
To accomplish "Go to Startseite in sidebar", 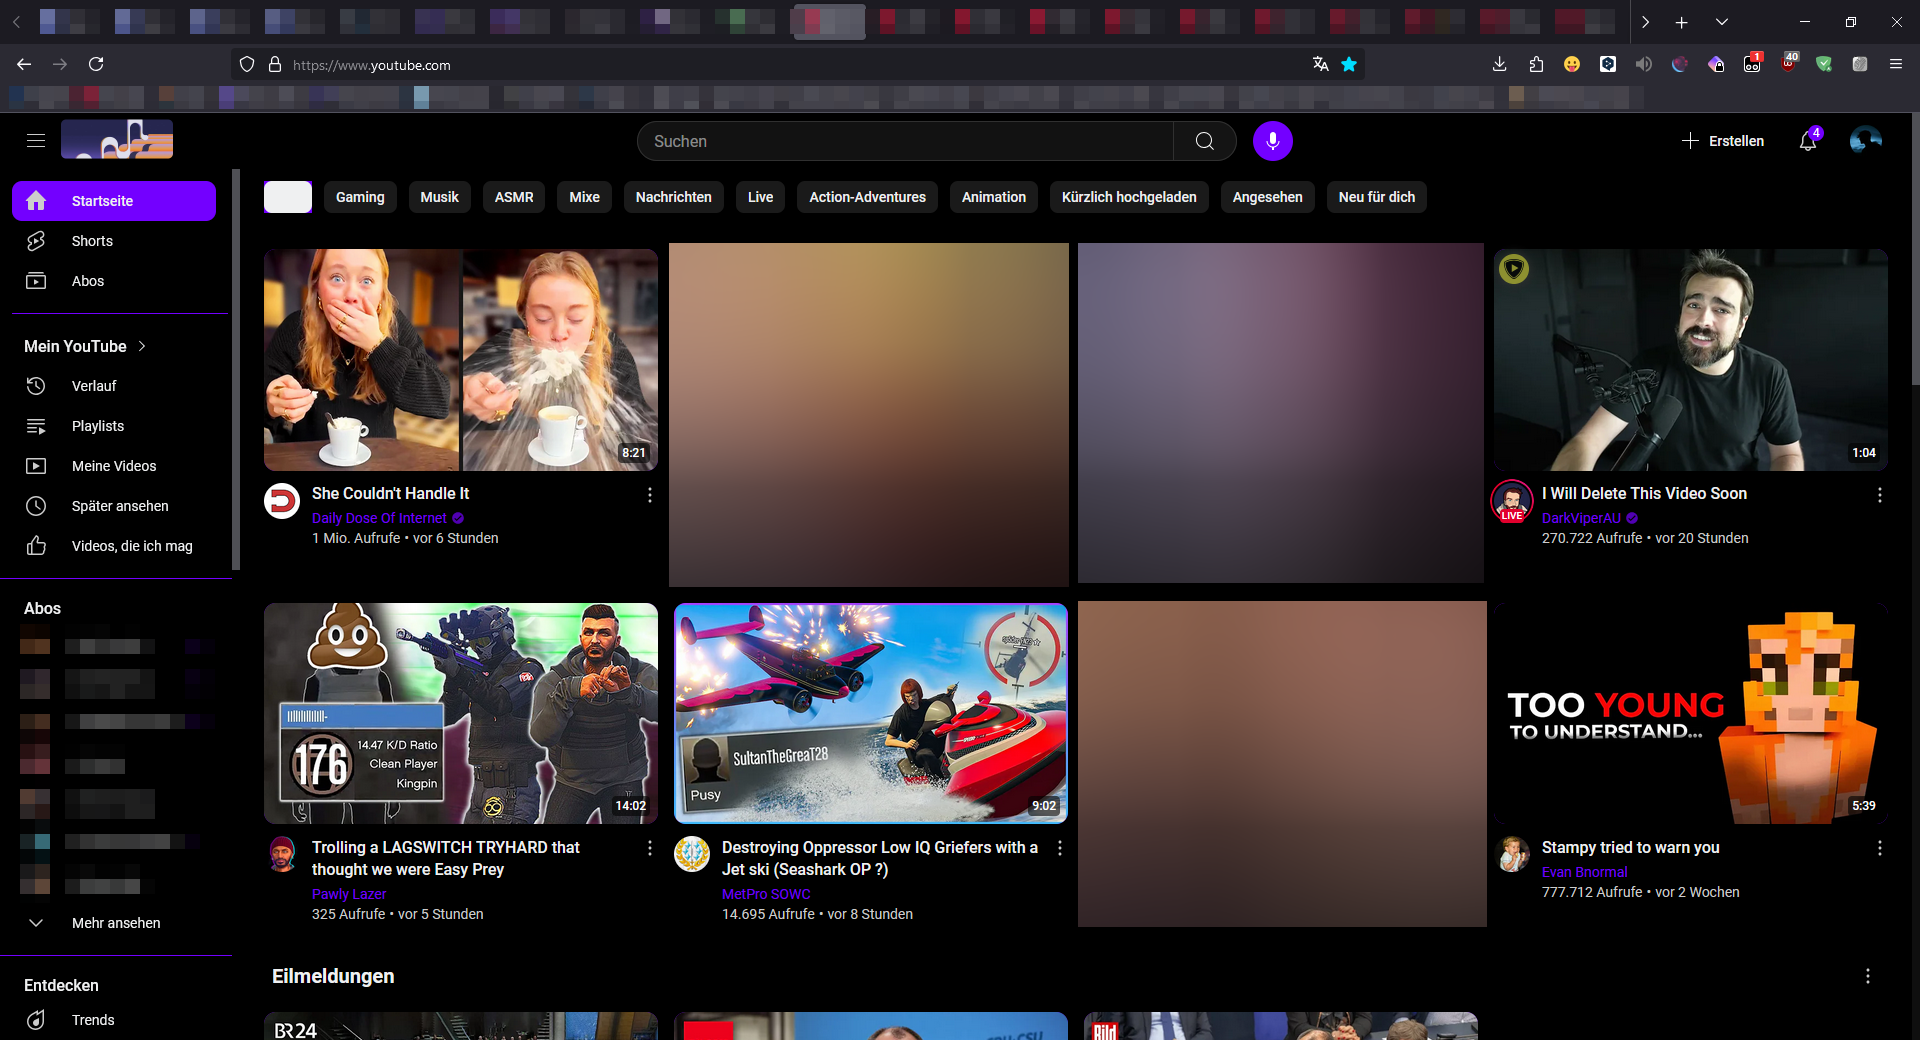I will 114,201.
